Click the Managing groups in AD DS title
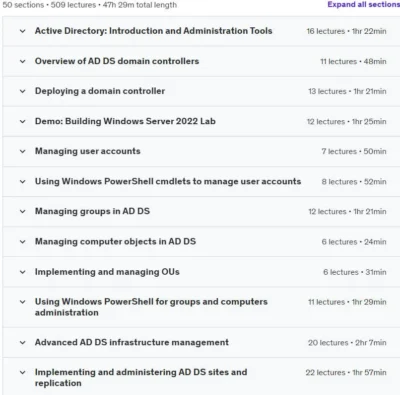 pos(92,211)
